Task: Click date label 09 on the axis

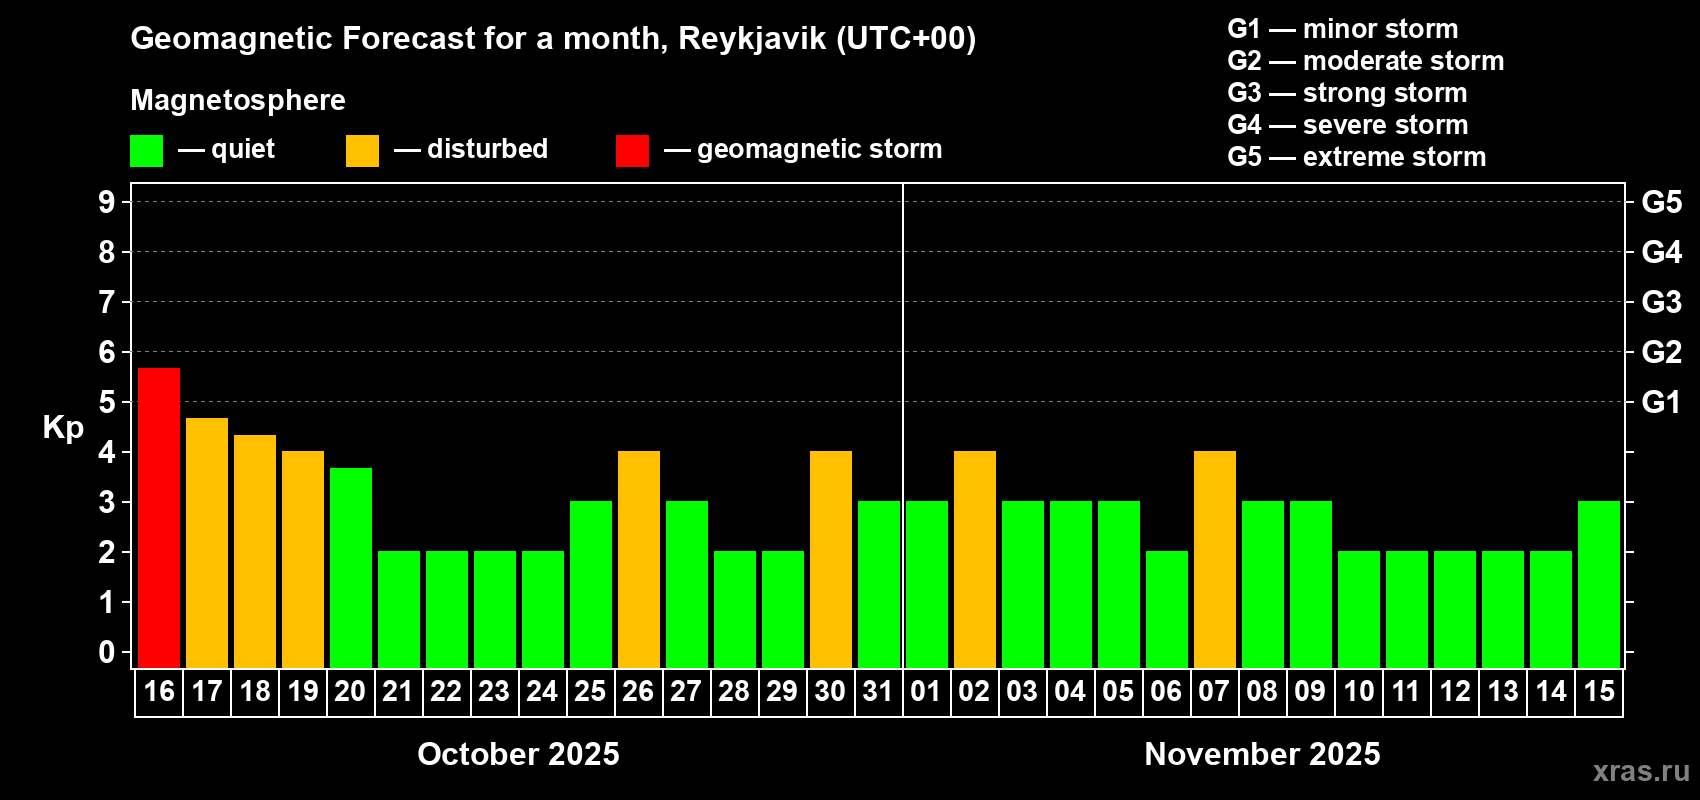Action: 1310,691
